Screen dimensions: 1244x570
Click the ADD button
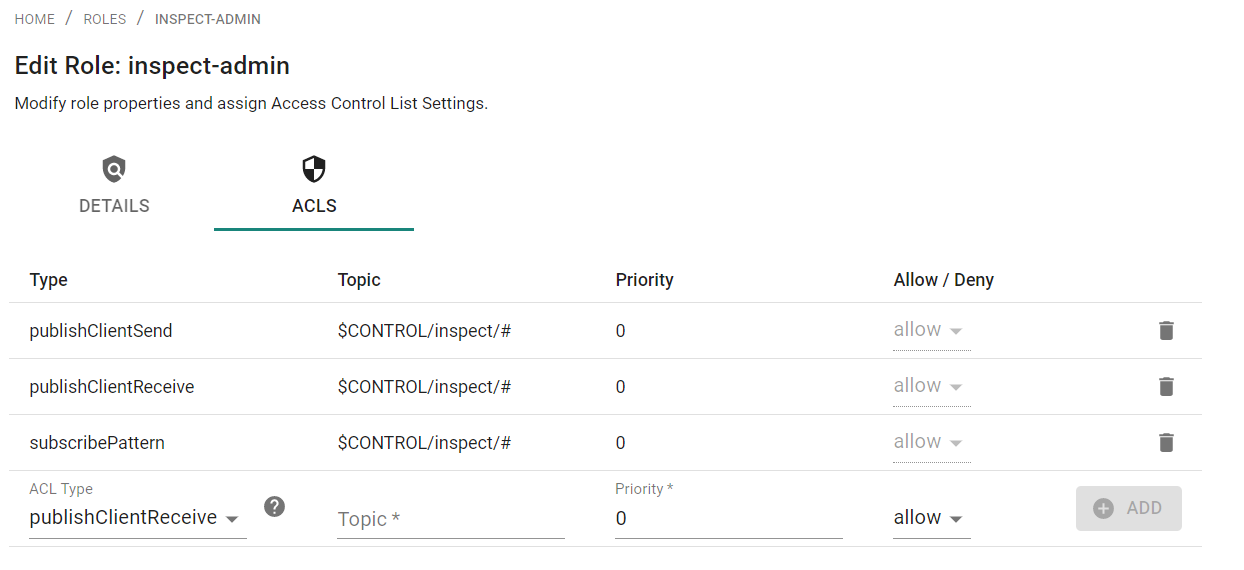coord(1129,508)
